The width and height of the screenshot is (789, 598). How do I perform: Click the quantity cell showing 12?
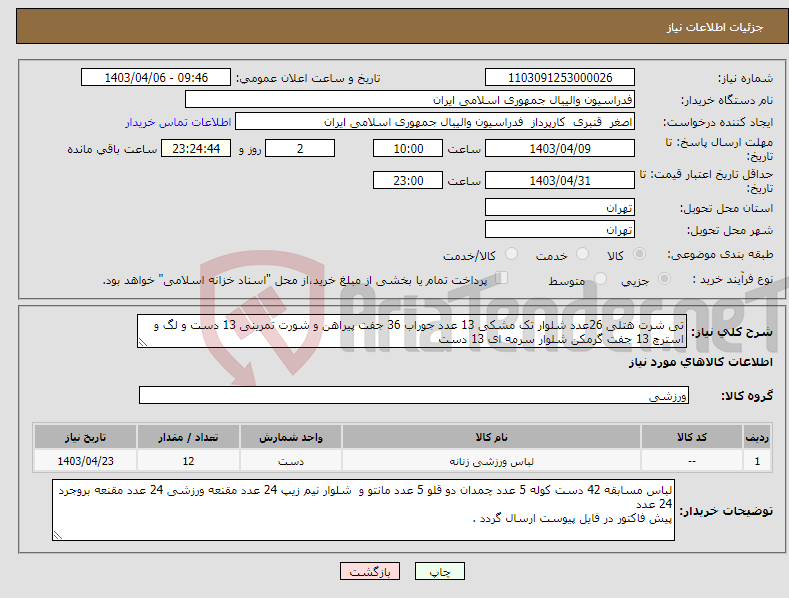coord(188,461)
